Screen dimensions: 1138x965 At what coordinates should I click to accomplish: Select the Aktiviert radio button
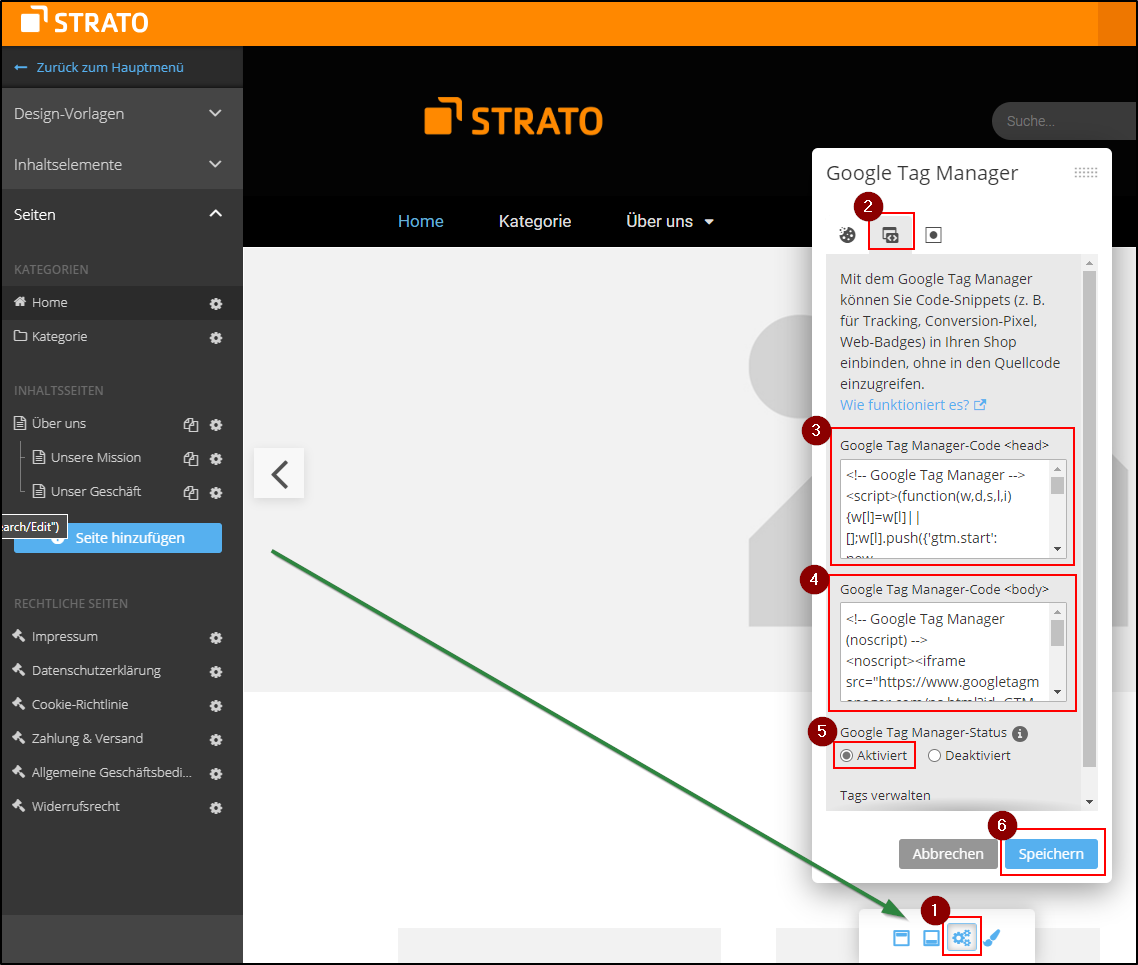pos(847,756)
